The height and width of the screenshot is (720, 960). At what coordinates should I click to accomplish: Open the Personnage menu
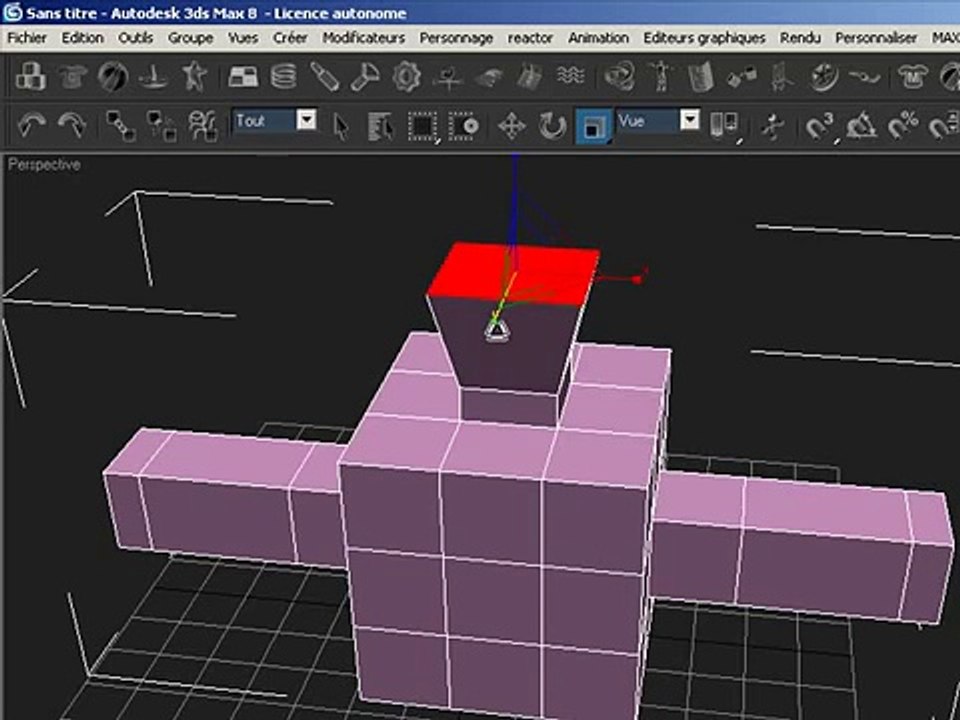pos(456,38)
